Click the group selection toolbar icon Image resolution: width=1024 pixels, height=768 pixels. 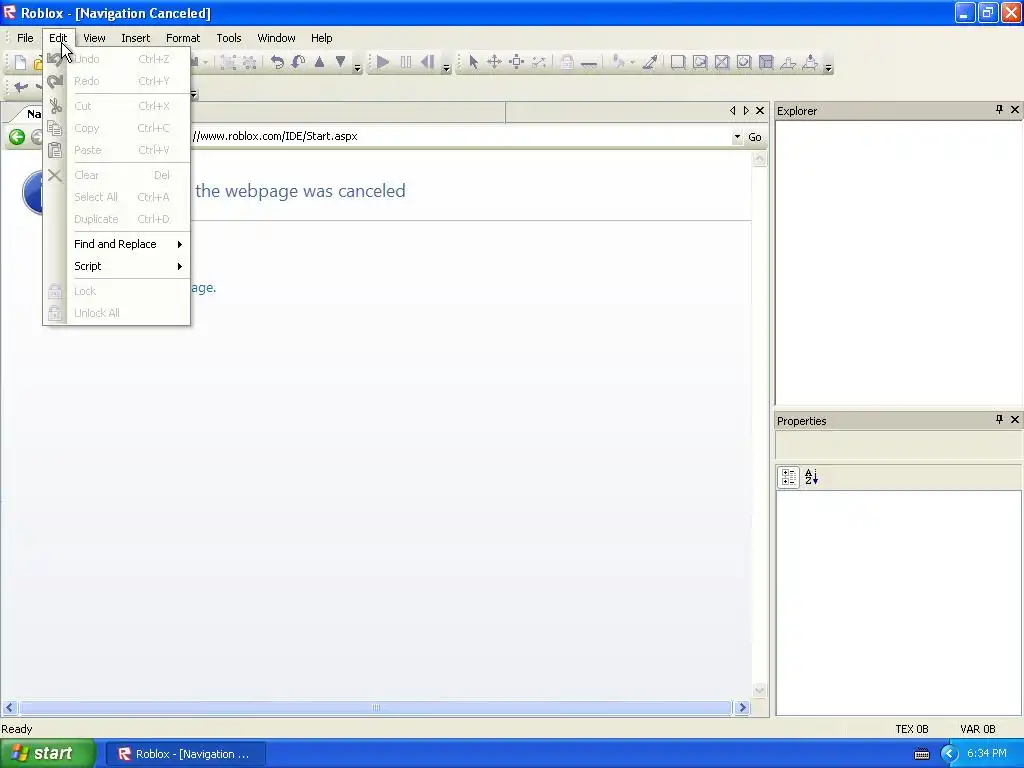pos(228,63)
